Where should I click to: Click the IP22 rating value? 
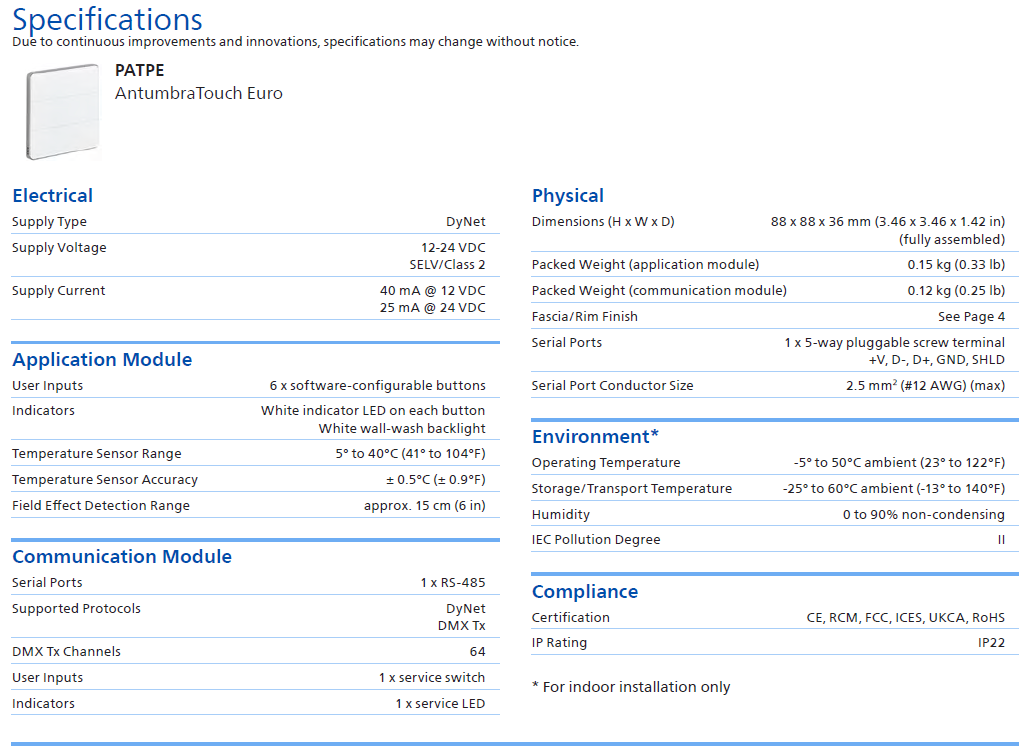pyautogui.click(x=991, y=643)
